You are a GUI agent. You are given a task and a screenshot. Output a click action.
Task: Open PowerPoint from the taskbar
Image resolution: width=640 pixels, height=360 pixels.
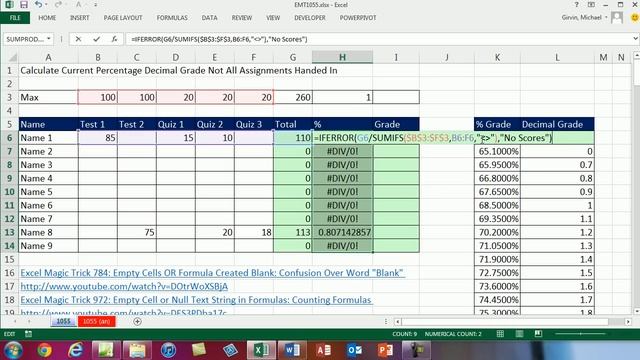[385, 350]
